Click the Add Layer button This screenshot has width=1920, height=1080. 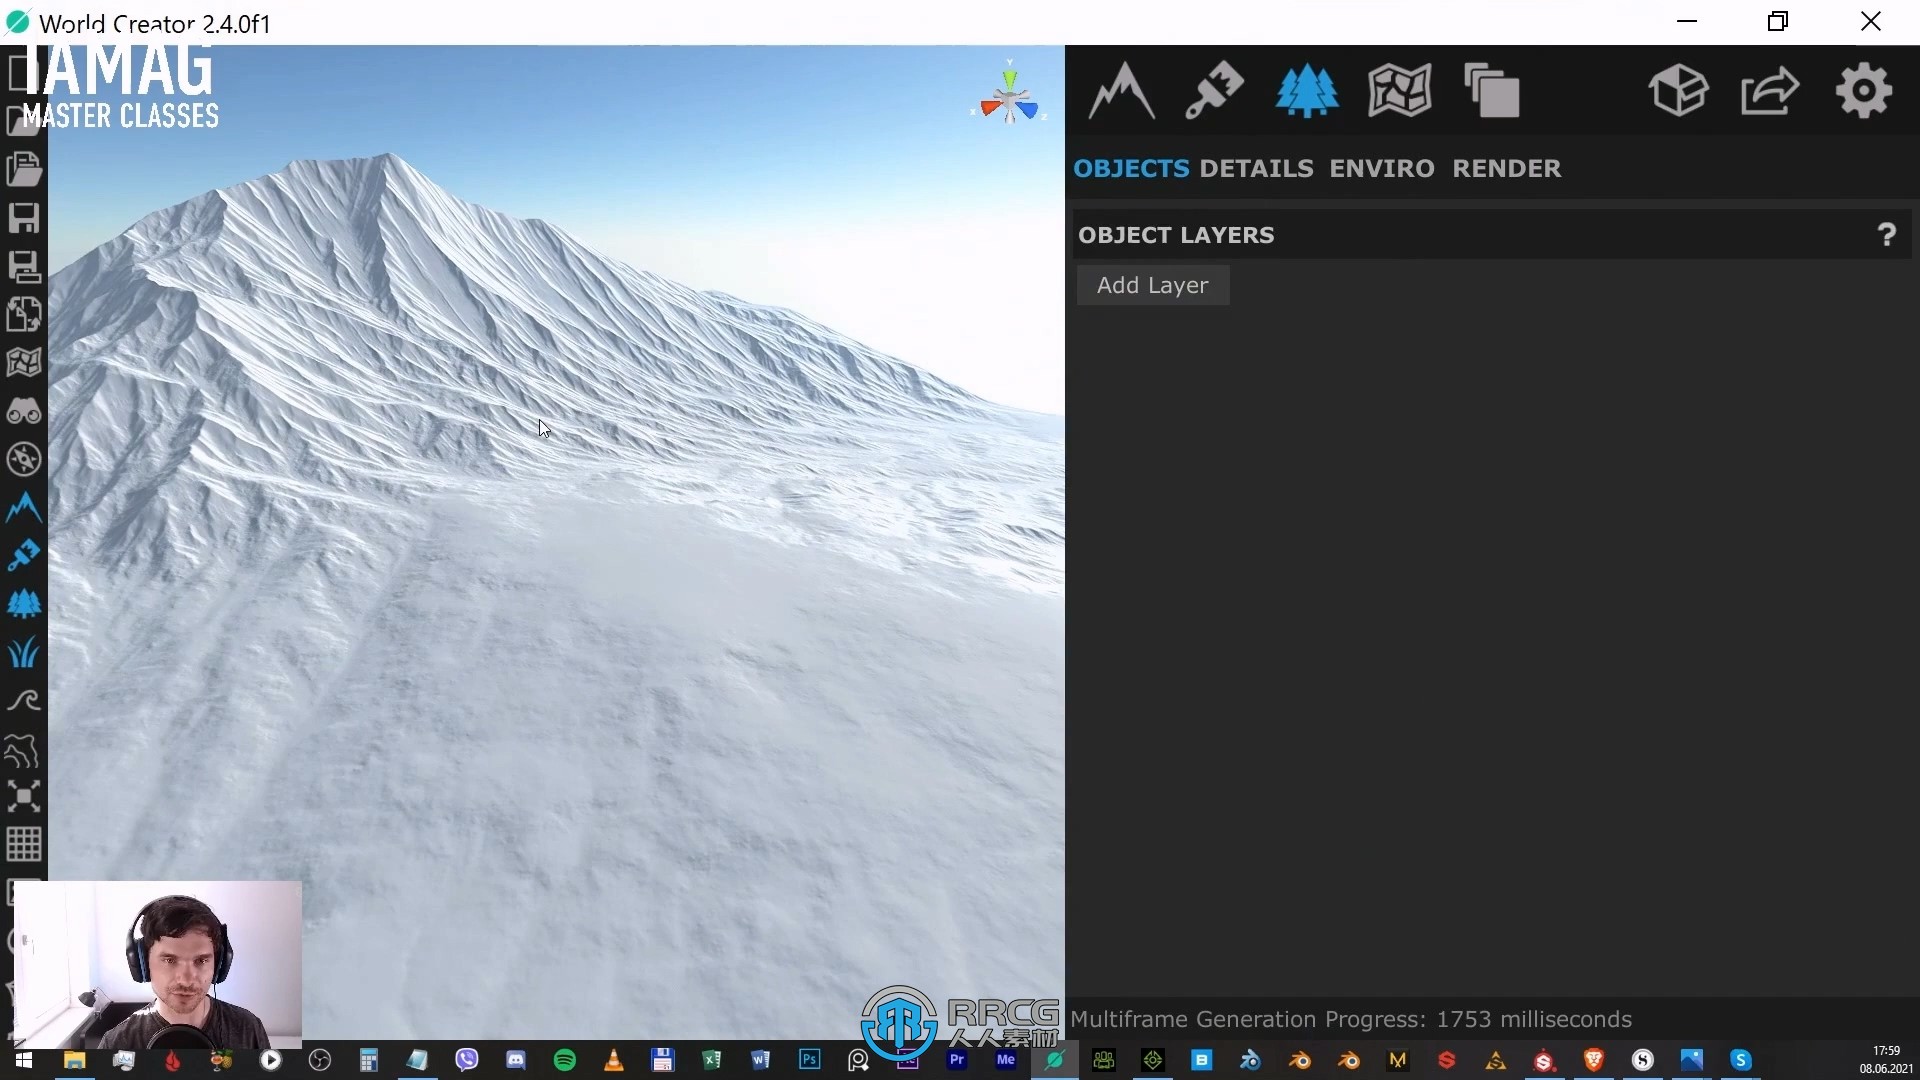[1153, 285]
